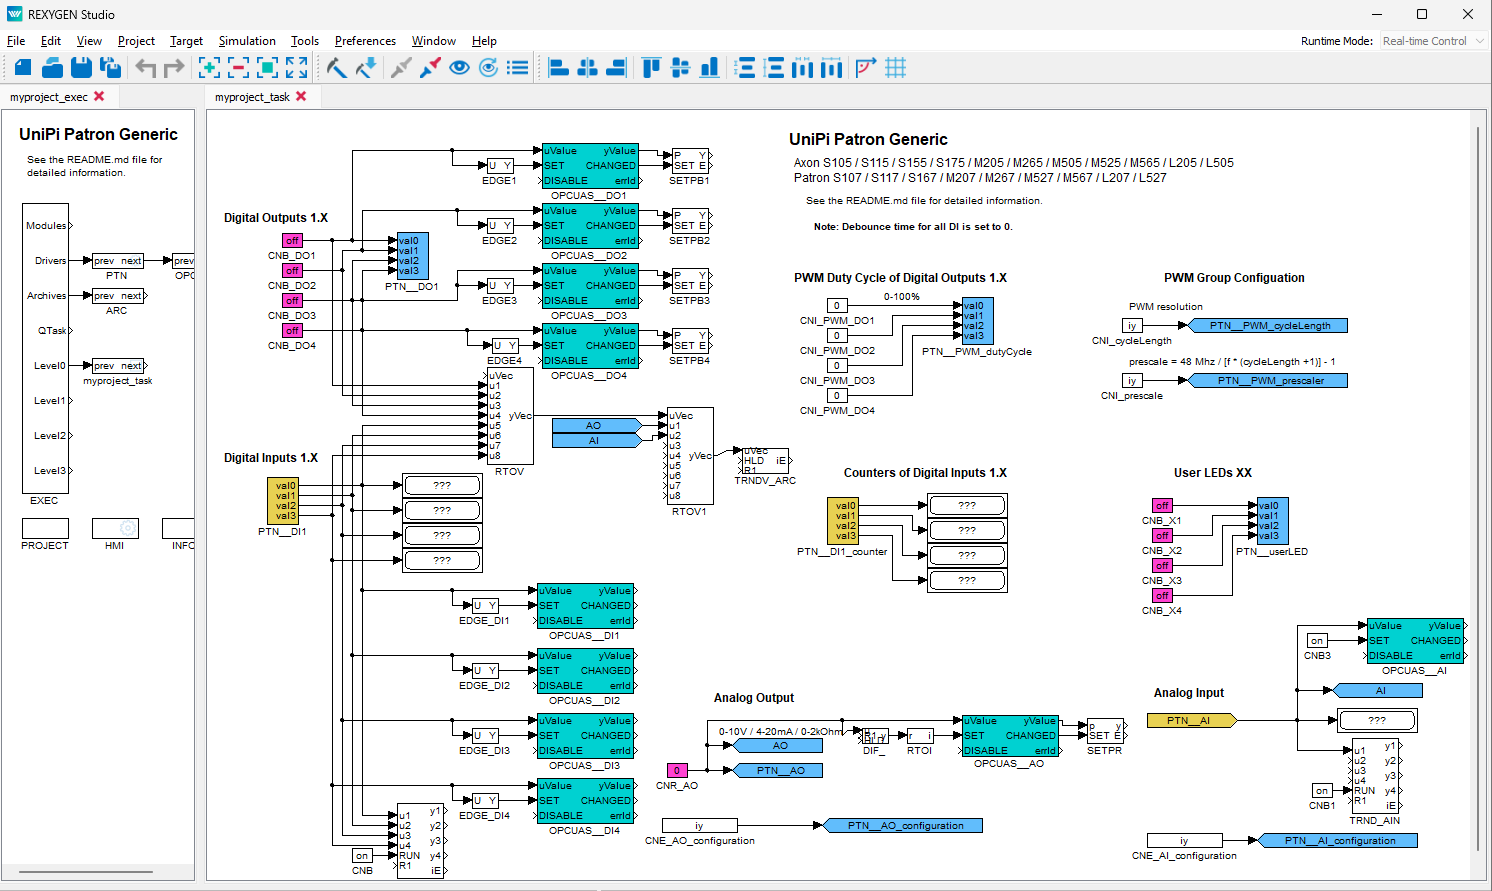Toggle the CNB_X1 off switch block

pyautogui.click(x=1162, y=506)
